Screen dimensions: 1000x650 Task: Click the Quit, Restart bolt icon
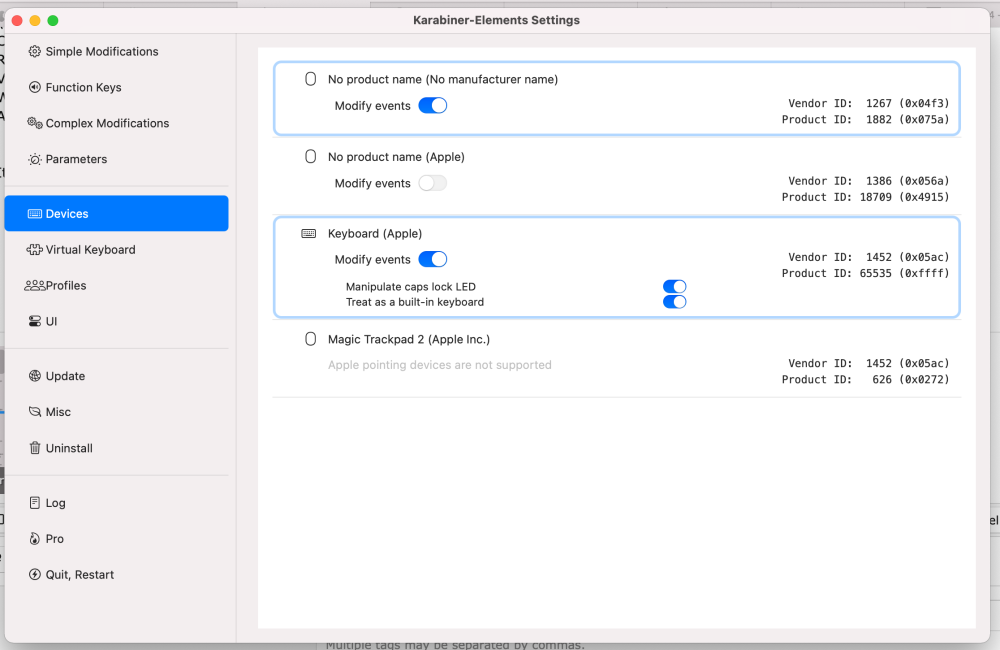pos(34,575)
